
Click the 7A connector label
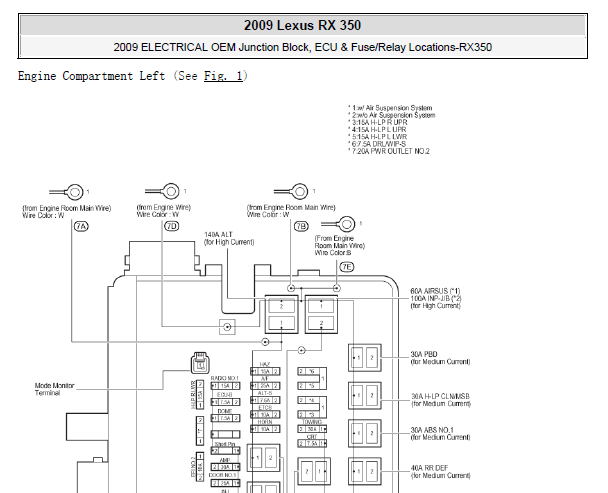click(x=81, y=226)
